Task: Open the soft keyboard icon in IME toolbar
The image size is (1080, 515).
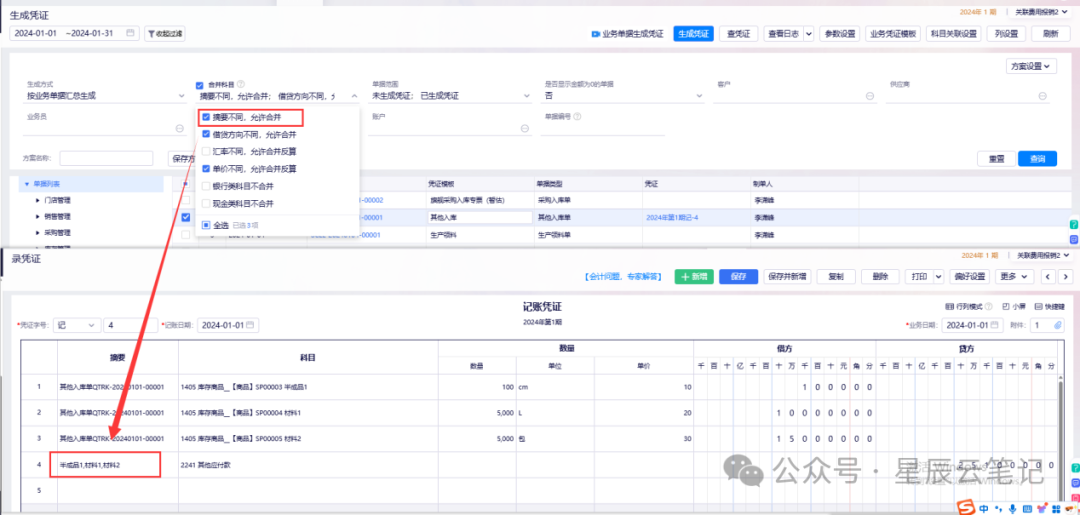Action: pos(1027,508)
